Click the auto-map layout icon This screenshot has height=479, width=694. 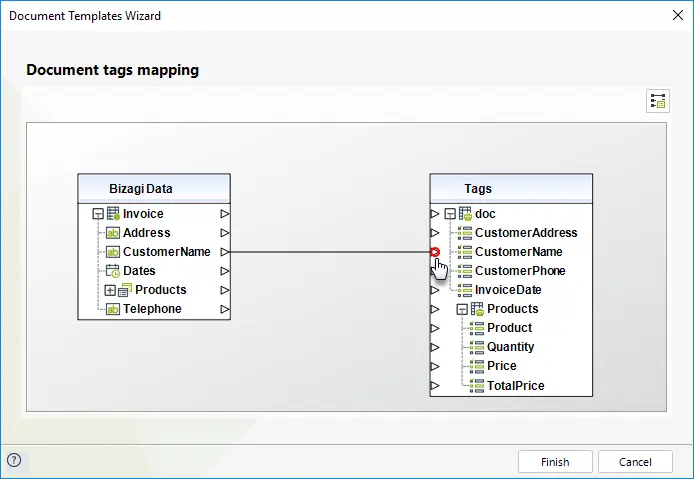point(658,101)
